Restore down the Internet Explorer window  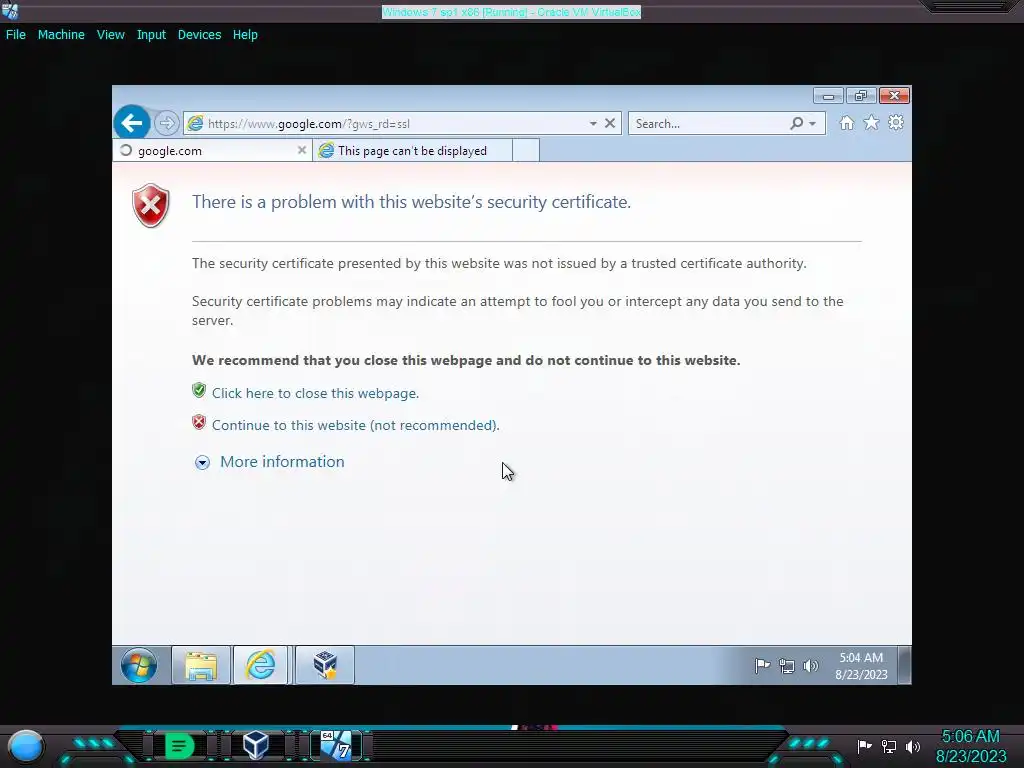tap(861, 96)
